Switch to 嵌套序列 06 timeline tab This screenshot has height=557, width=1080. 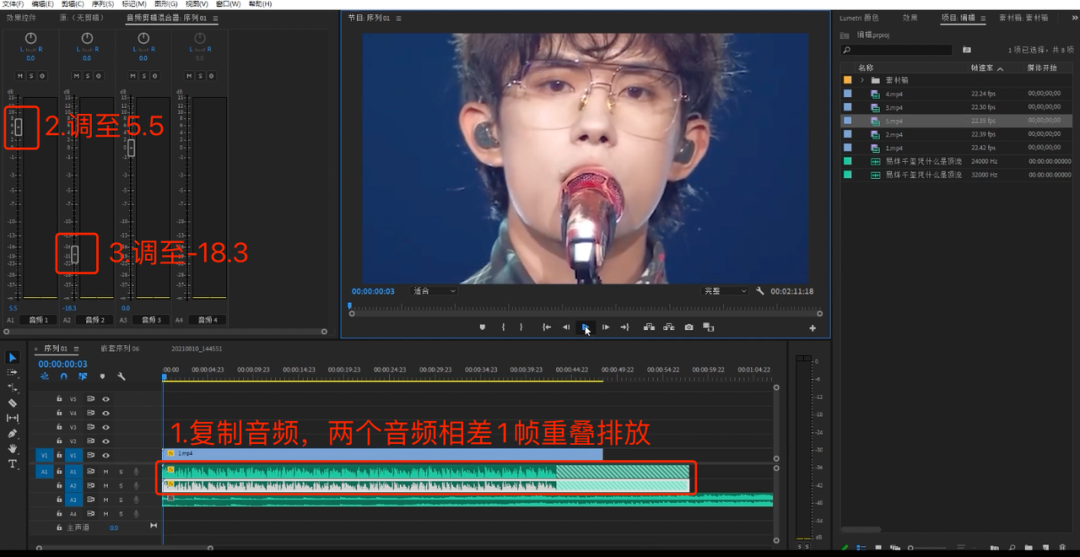(120, 348)
